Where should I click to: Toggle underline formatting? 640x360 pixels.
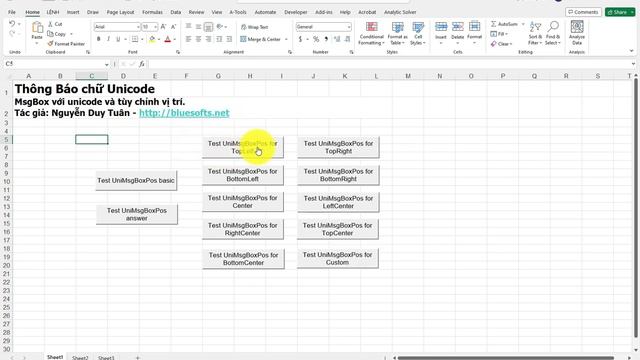118,39
